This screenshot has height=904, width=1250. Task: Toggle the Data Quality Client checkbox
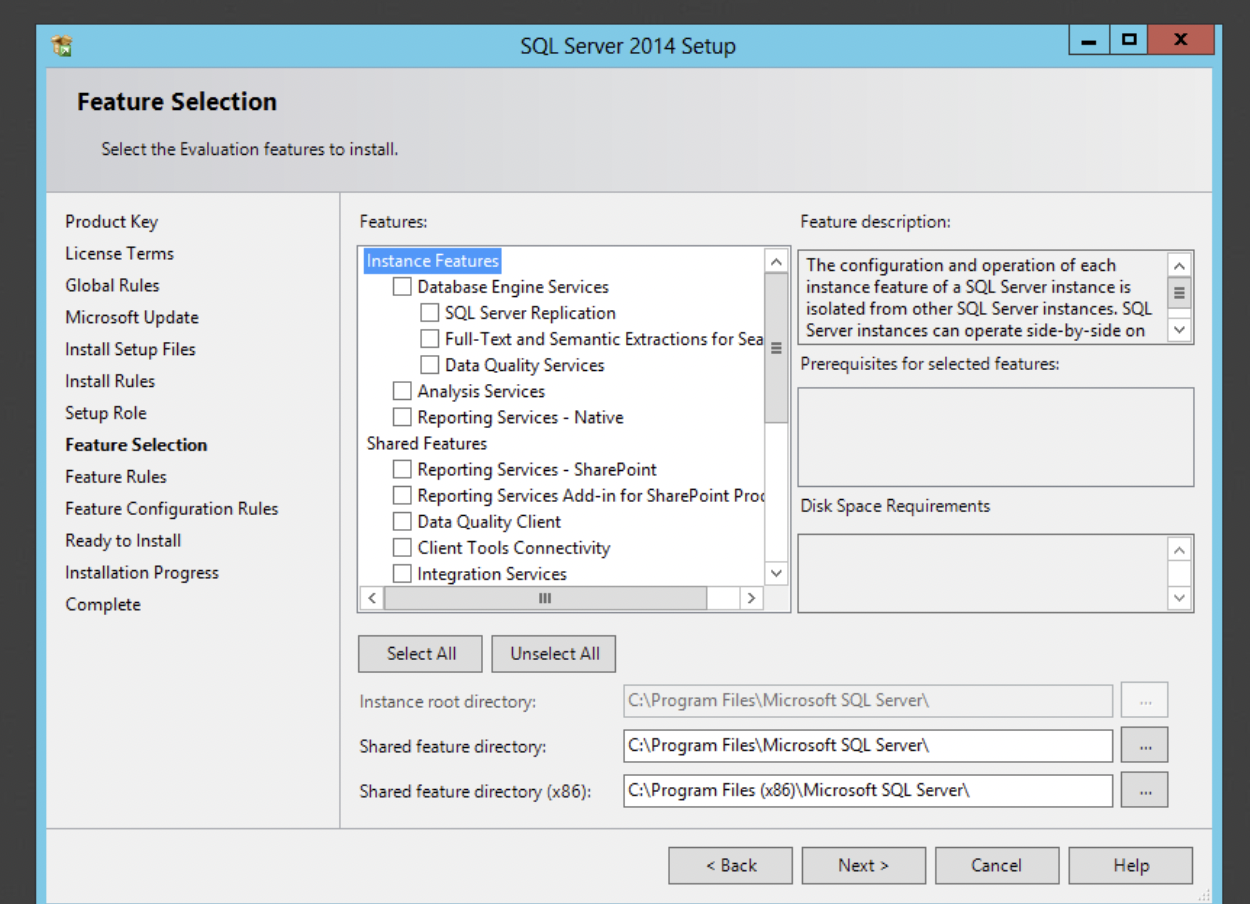click(x=402, y=522)
